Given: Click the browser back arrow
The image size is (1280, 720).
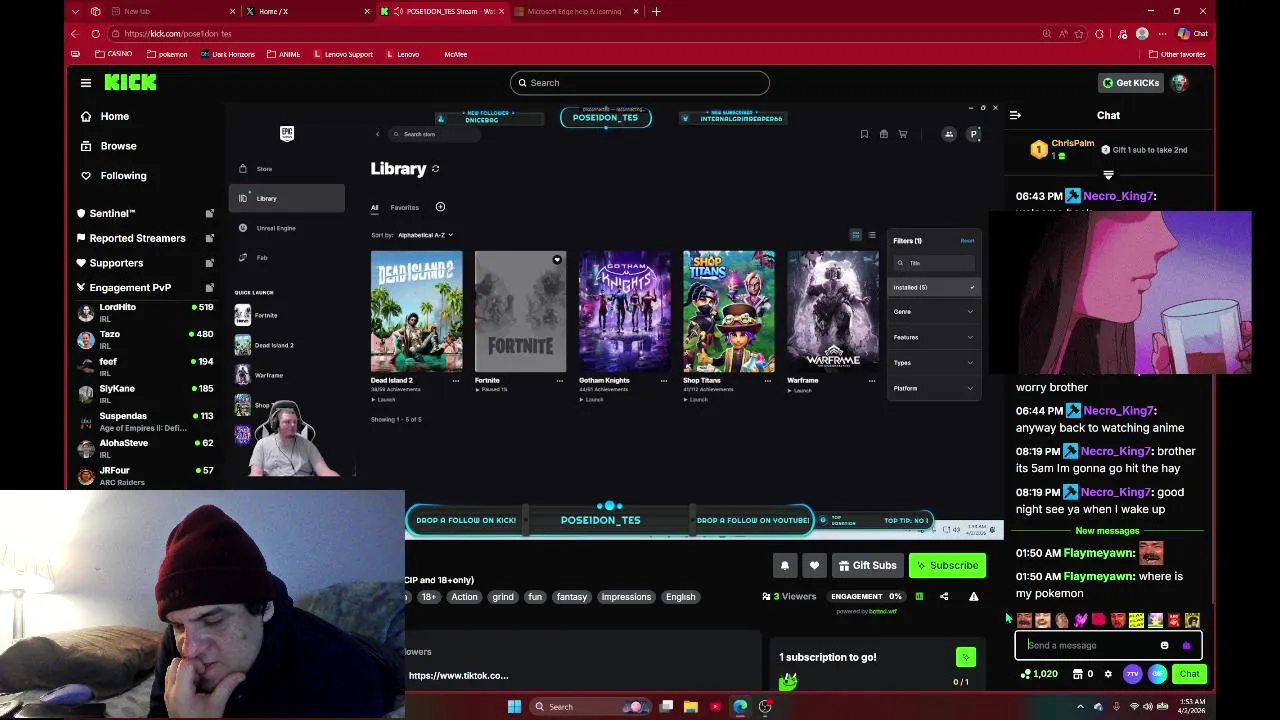Looking at the screenshot, I should [75, 34].
